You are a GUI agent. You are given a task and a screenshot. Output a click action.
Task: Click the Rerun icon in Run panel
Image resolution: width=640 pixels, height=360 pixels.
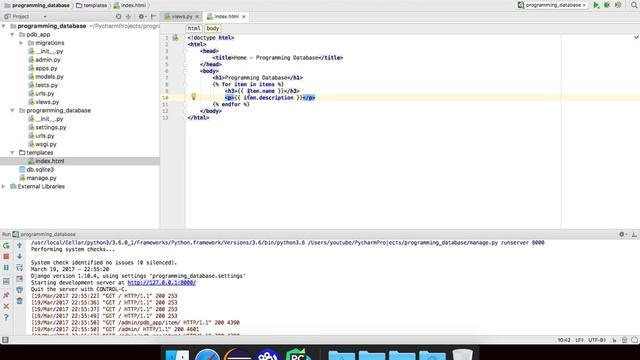pos(6,246)
